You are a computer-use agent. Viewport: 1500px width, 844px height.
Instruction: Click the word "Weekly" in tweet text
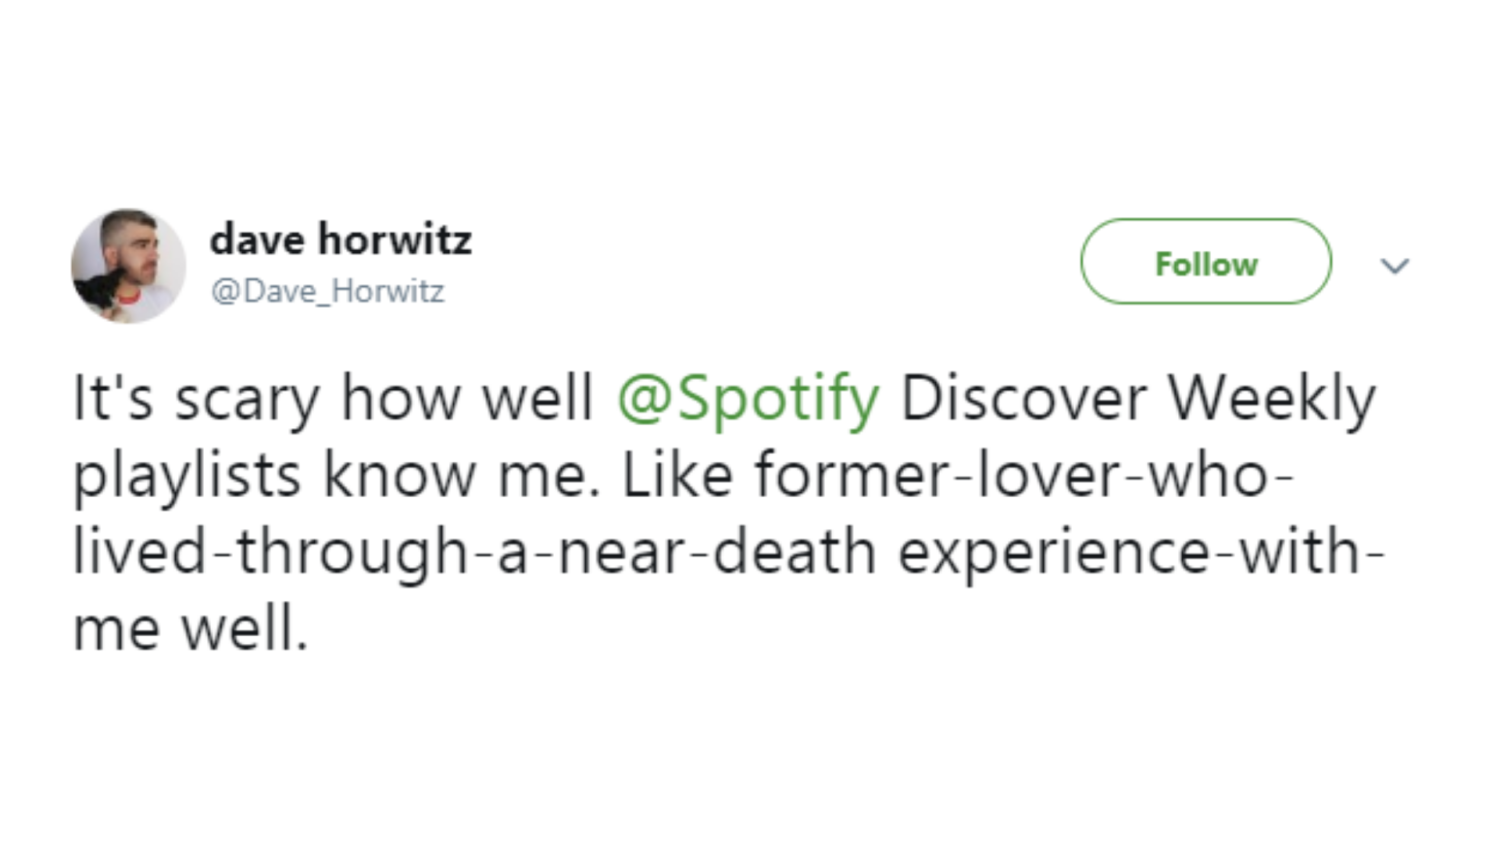point(1272,399)
